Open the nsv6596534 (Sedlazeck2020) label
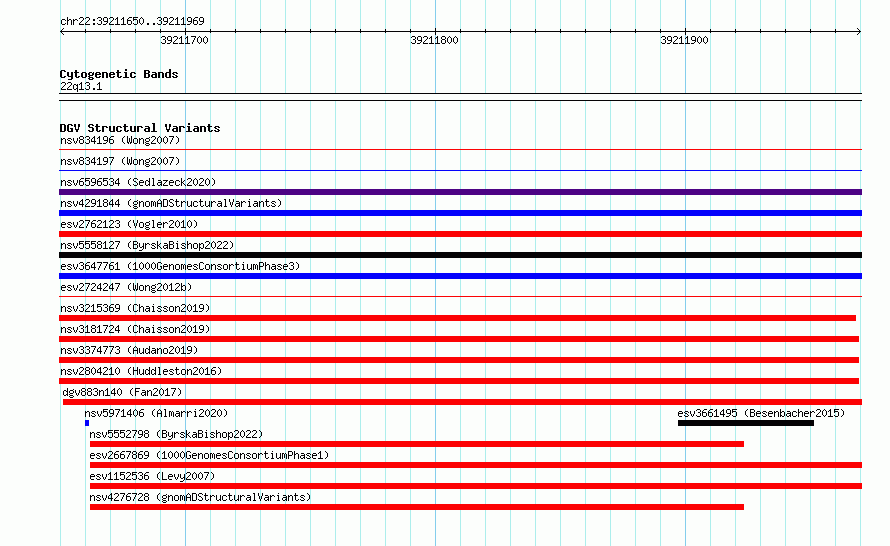 [138, 182]
